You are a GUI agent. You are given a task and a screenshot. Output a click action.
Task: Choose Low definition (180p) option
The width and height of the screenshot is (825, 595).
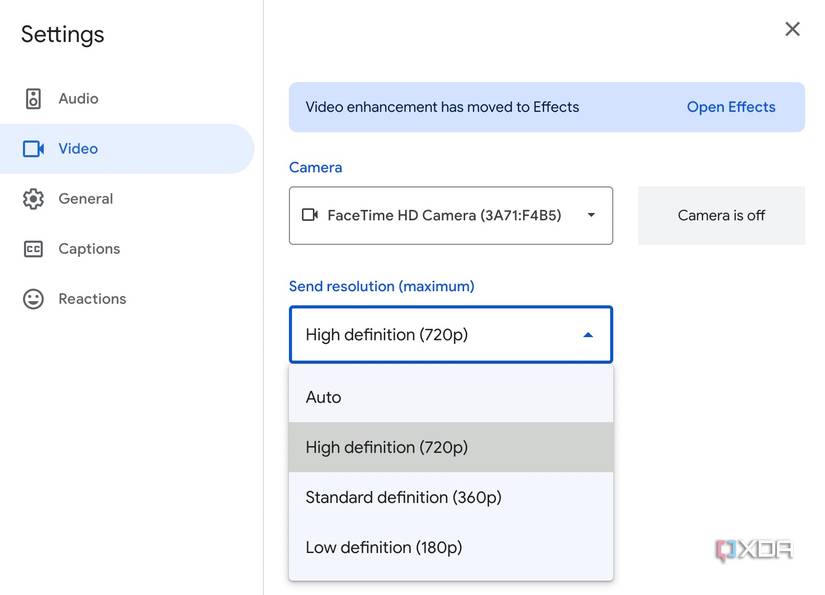tap(451, 547)
